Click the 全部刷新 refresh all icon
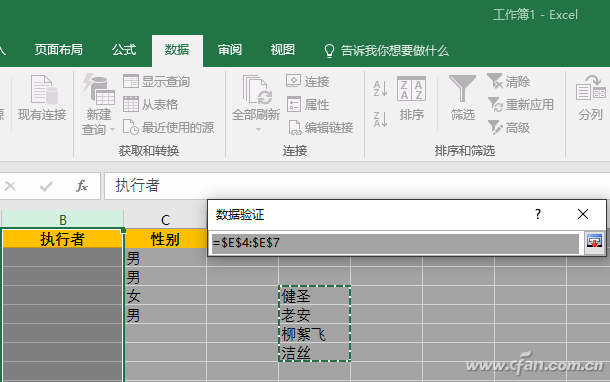The height and width of the screenshot is (382, 610). point(256,90)
